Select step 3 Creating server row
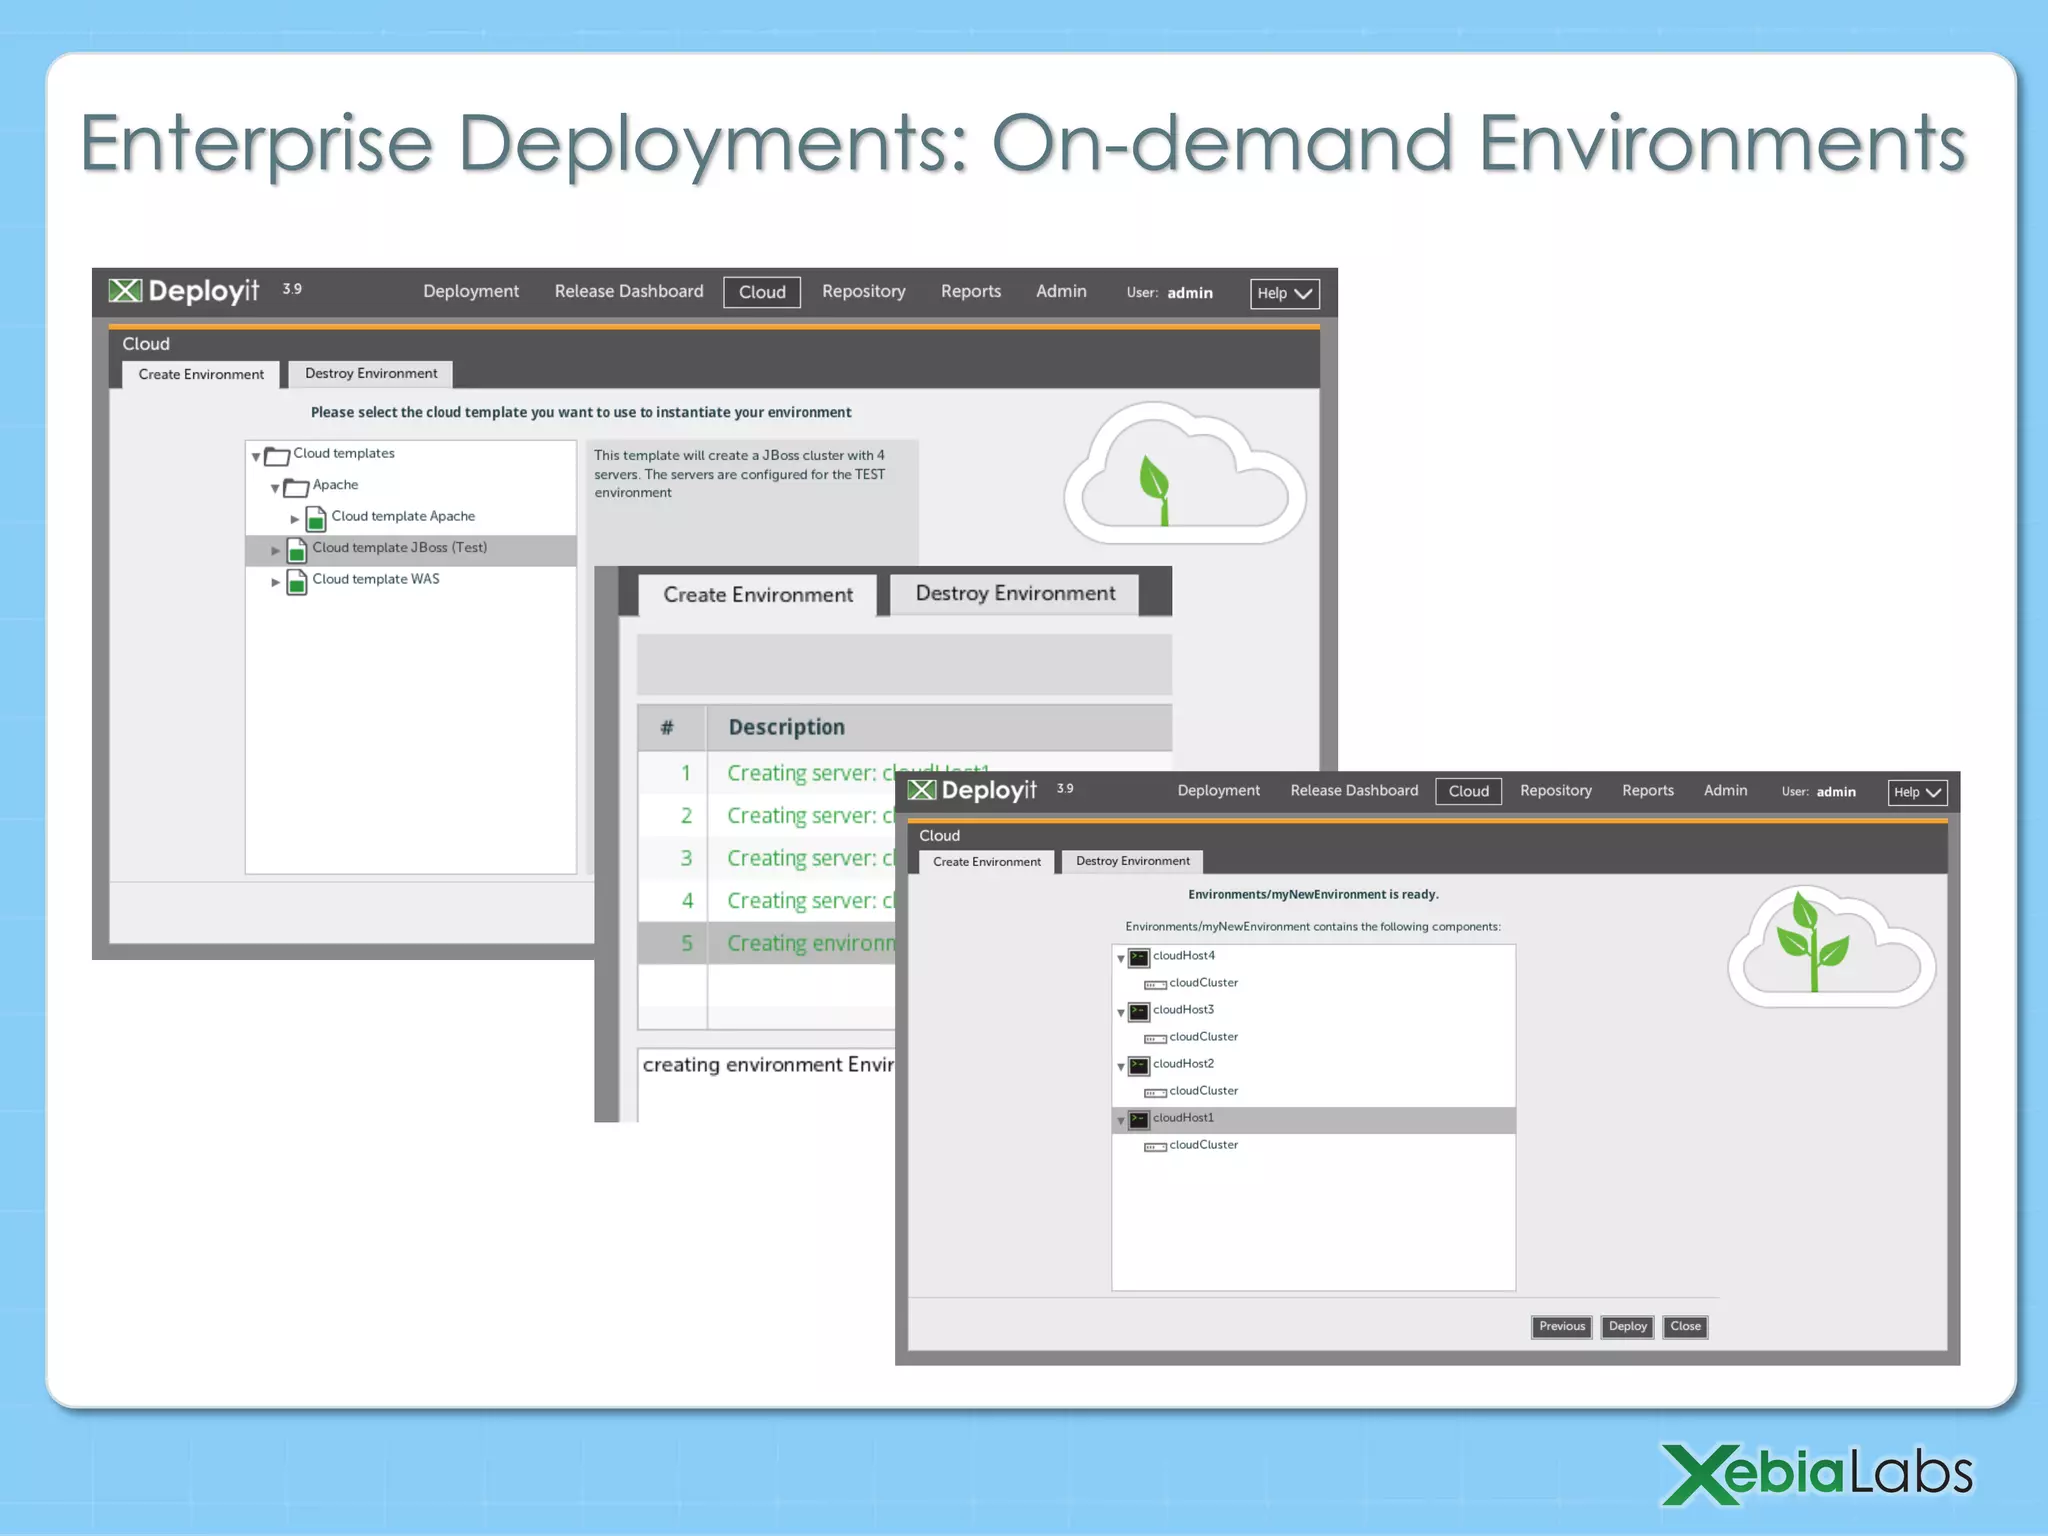This screenshot has height=1536, width=2048. [x=767, y=858]
